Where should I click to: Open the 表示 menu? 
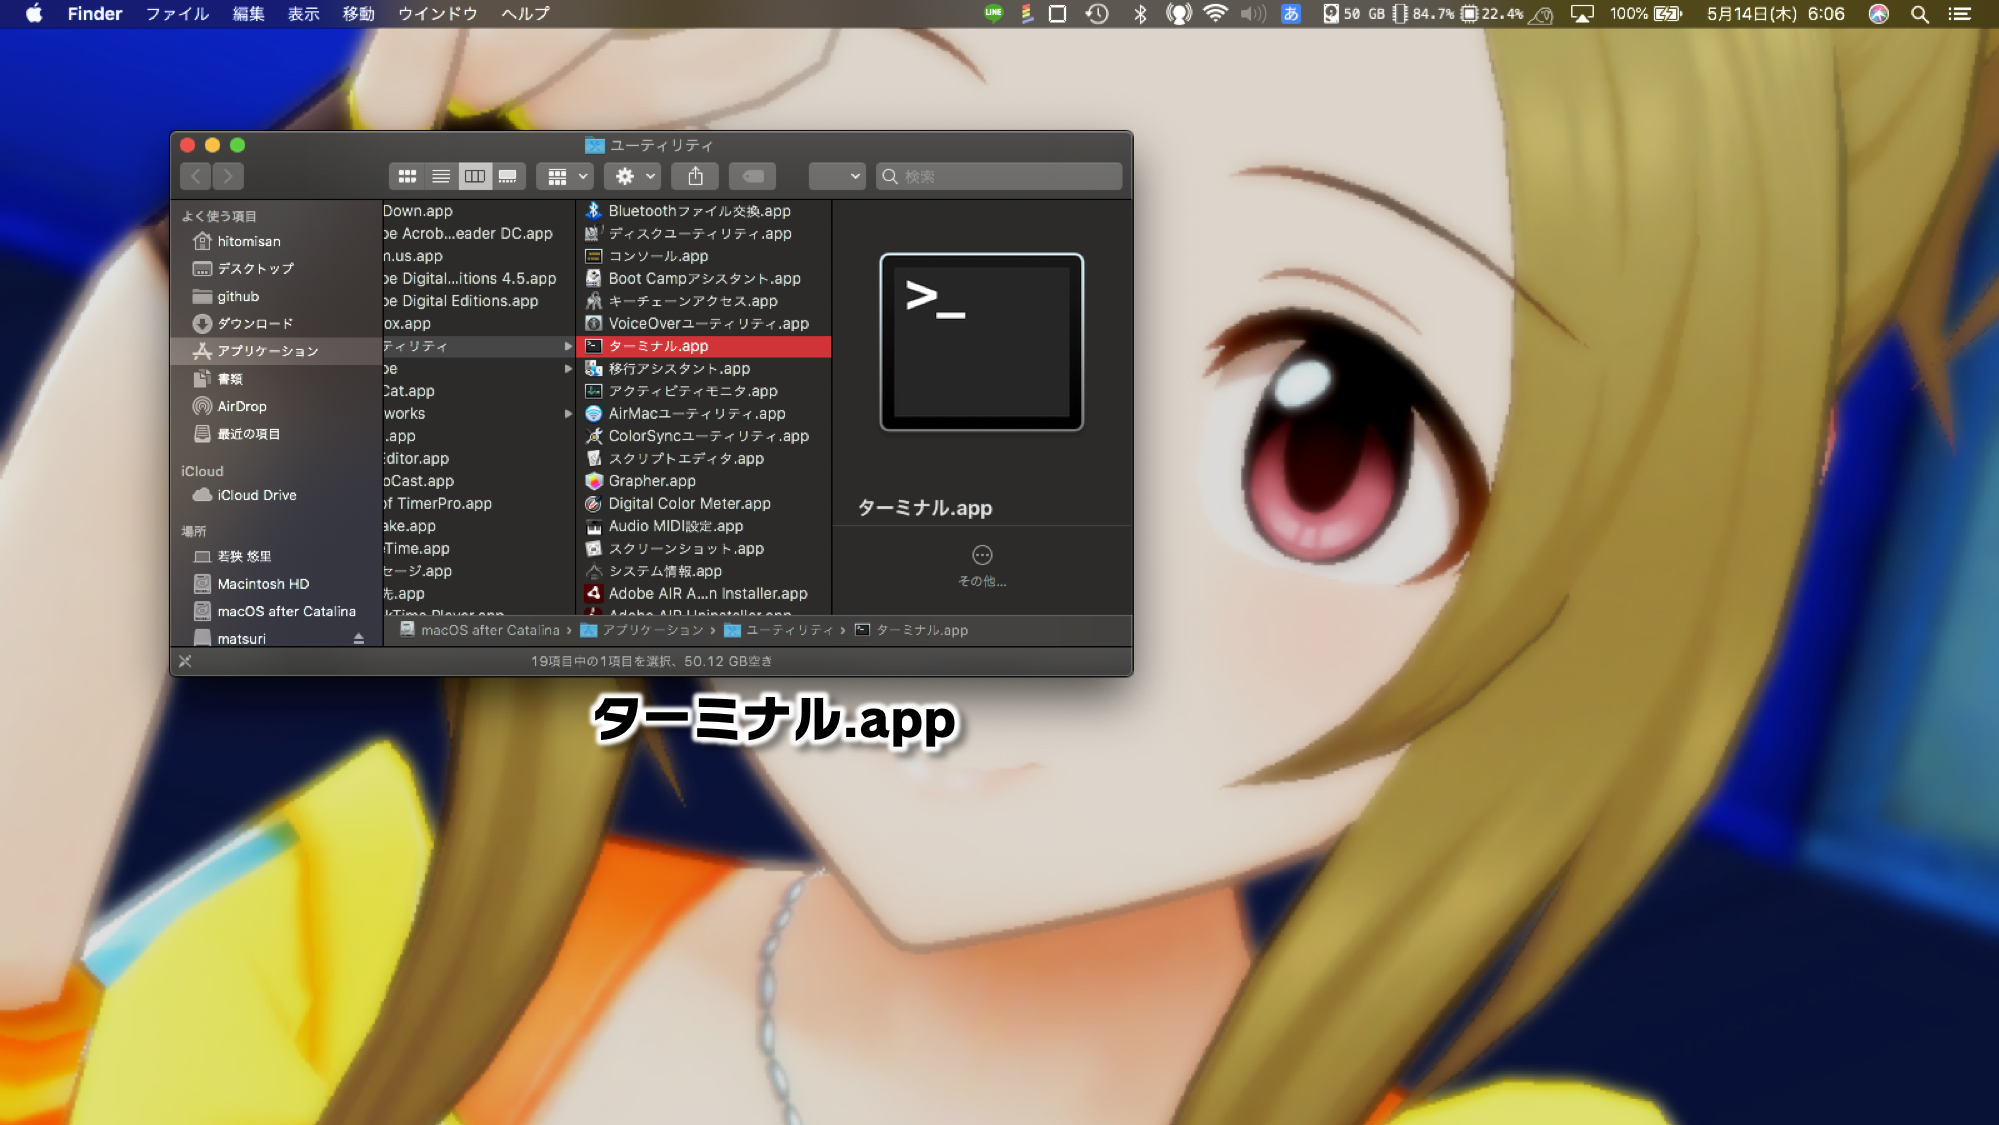(303, 14)
